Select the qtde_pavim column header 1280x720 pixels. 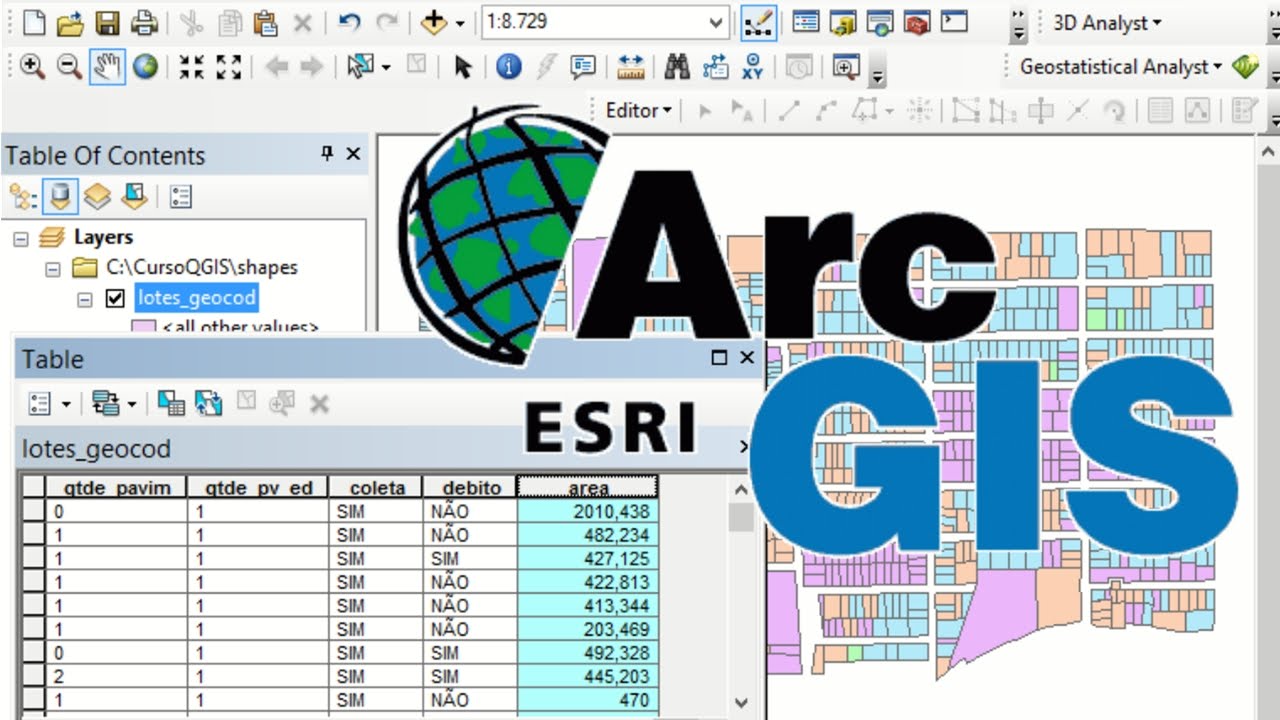[x=116, y=488]
